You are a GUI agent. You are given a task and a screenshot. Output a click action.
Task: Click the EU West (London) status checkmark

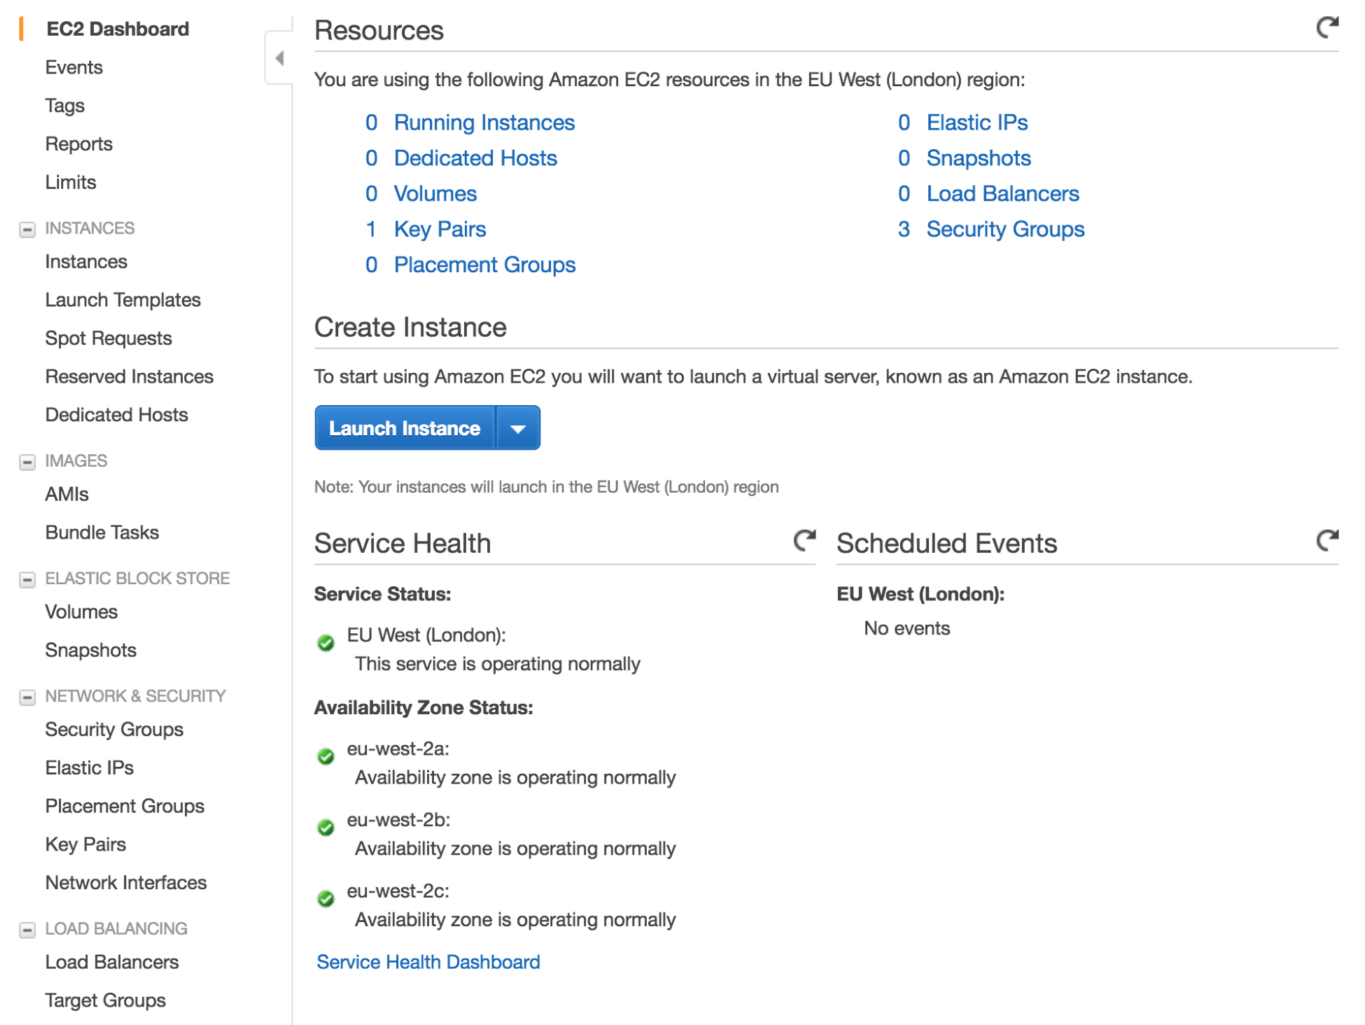pyautogui.click(x=326, y=643)
